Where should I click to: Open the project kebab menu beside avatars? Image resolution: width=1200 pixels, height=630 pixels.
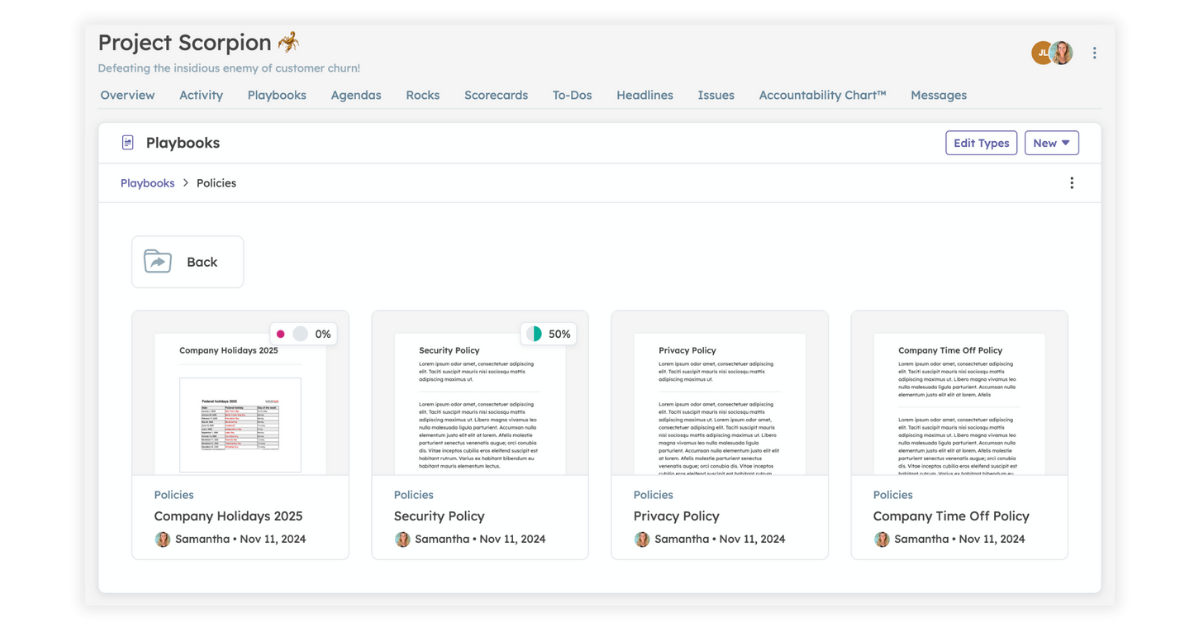click(1094, 53)
